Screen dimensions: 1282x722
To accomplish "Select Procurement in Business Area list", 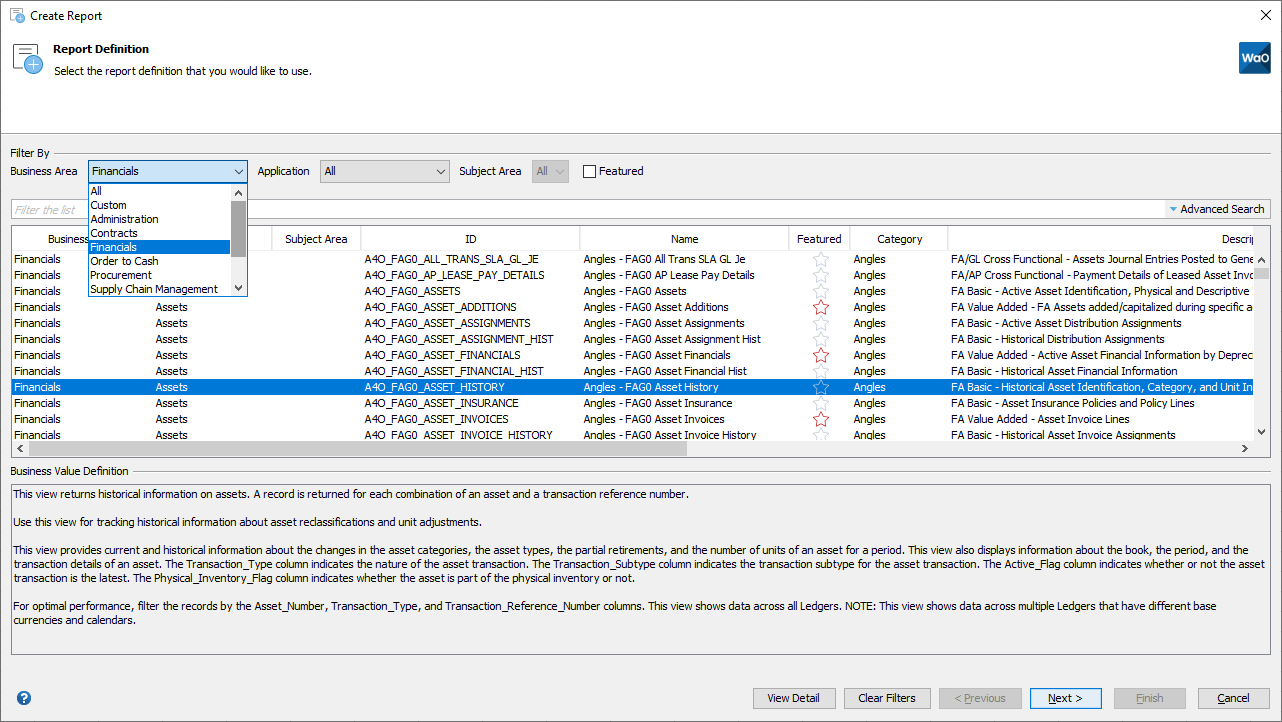I will point(121,275).
